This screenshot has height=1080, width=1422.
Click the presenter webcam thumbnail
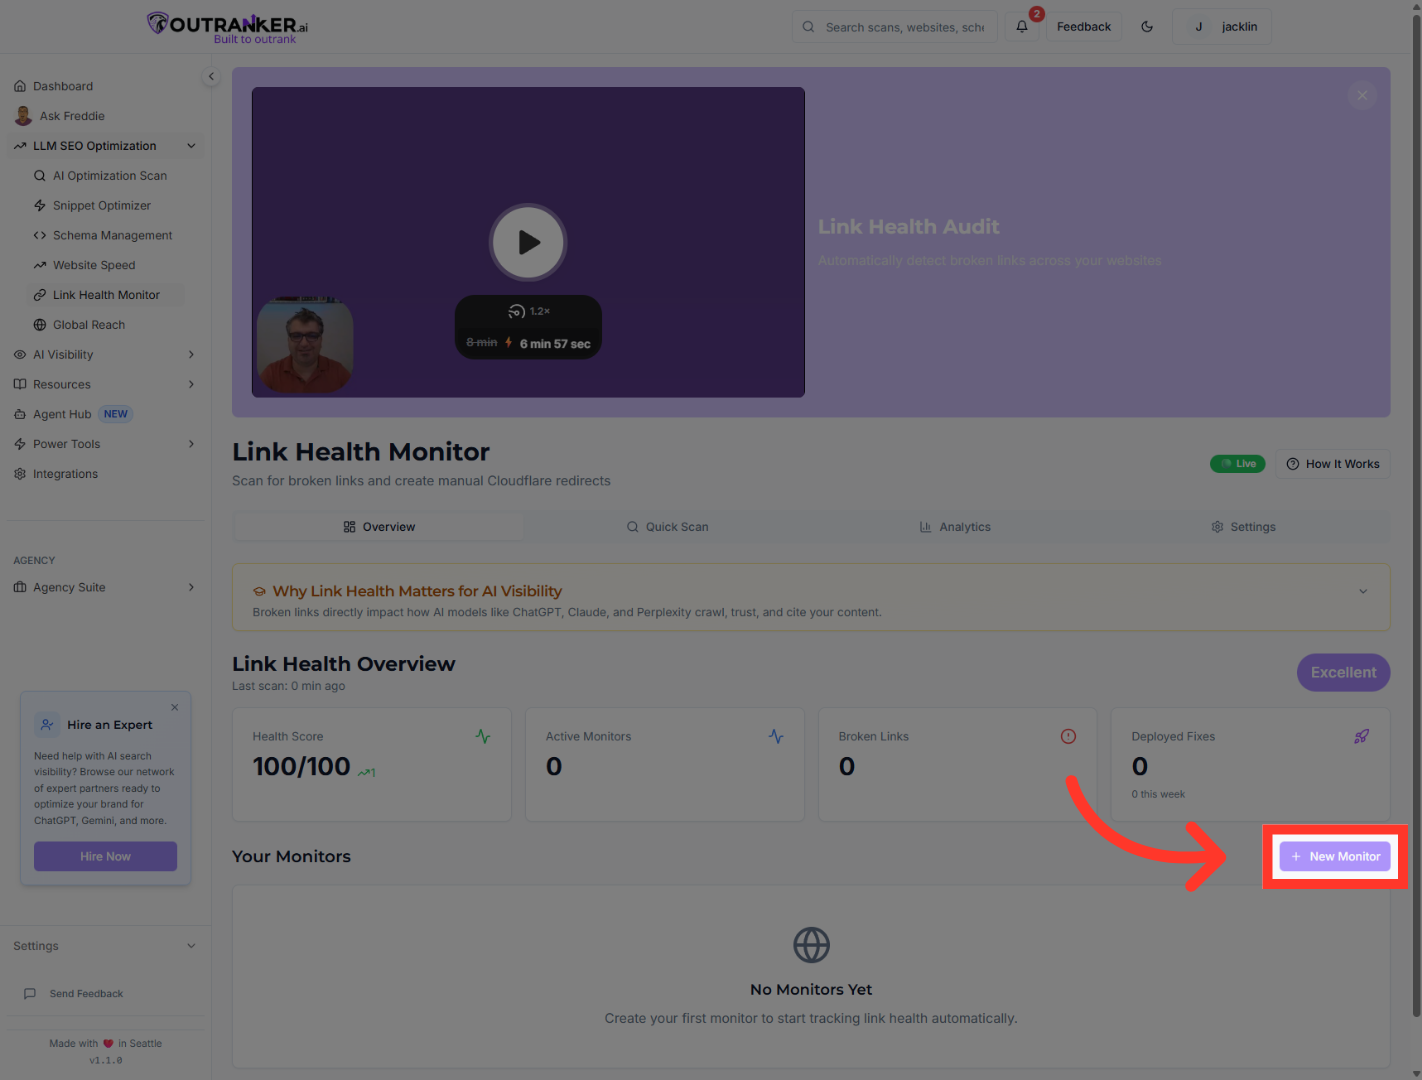pos(305,346)
